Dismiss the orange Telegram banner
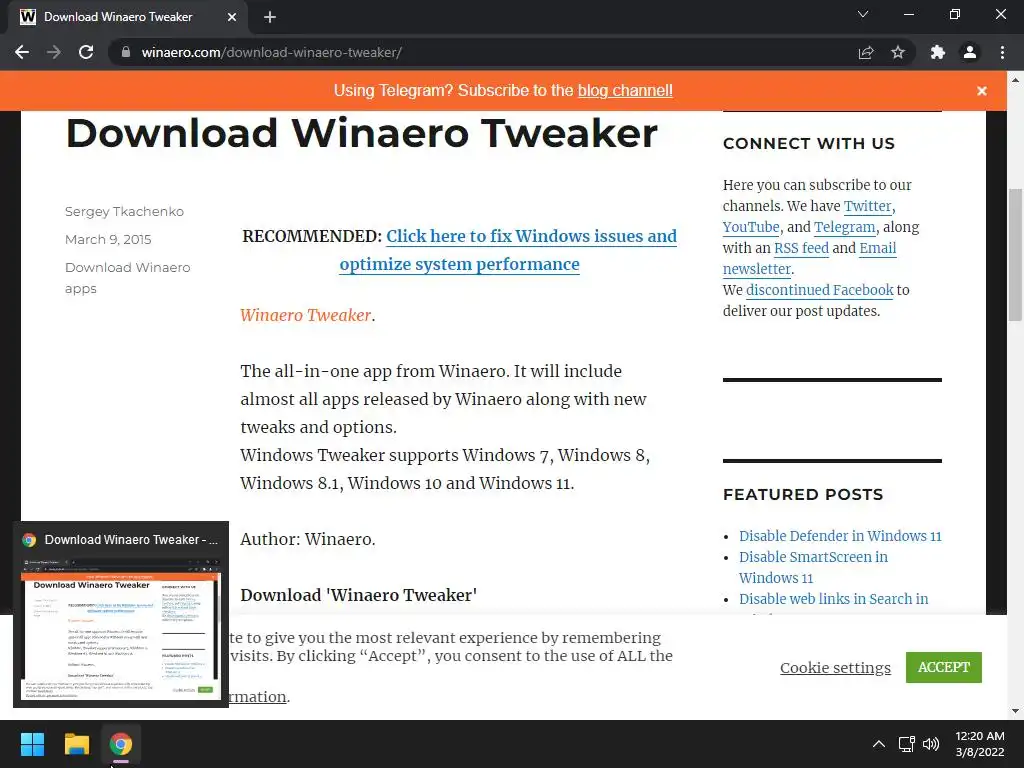Viewport: 1024px width, 768px height. (982, 91)
